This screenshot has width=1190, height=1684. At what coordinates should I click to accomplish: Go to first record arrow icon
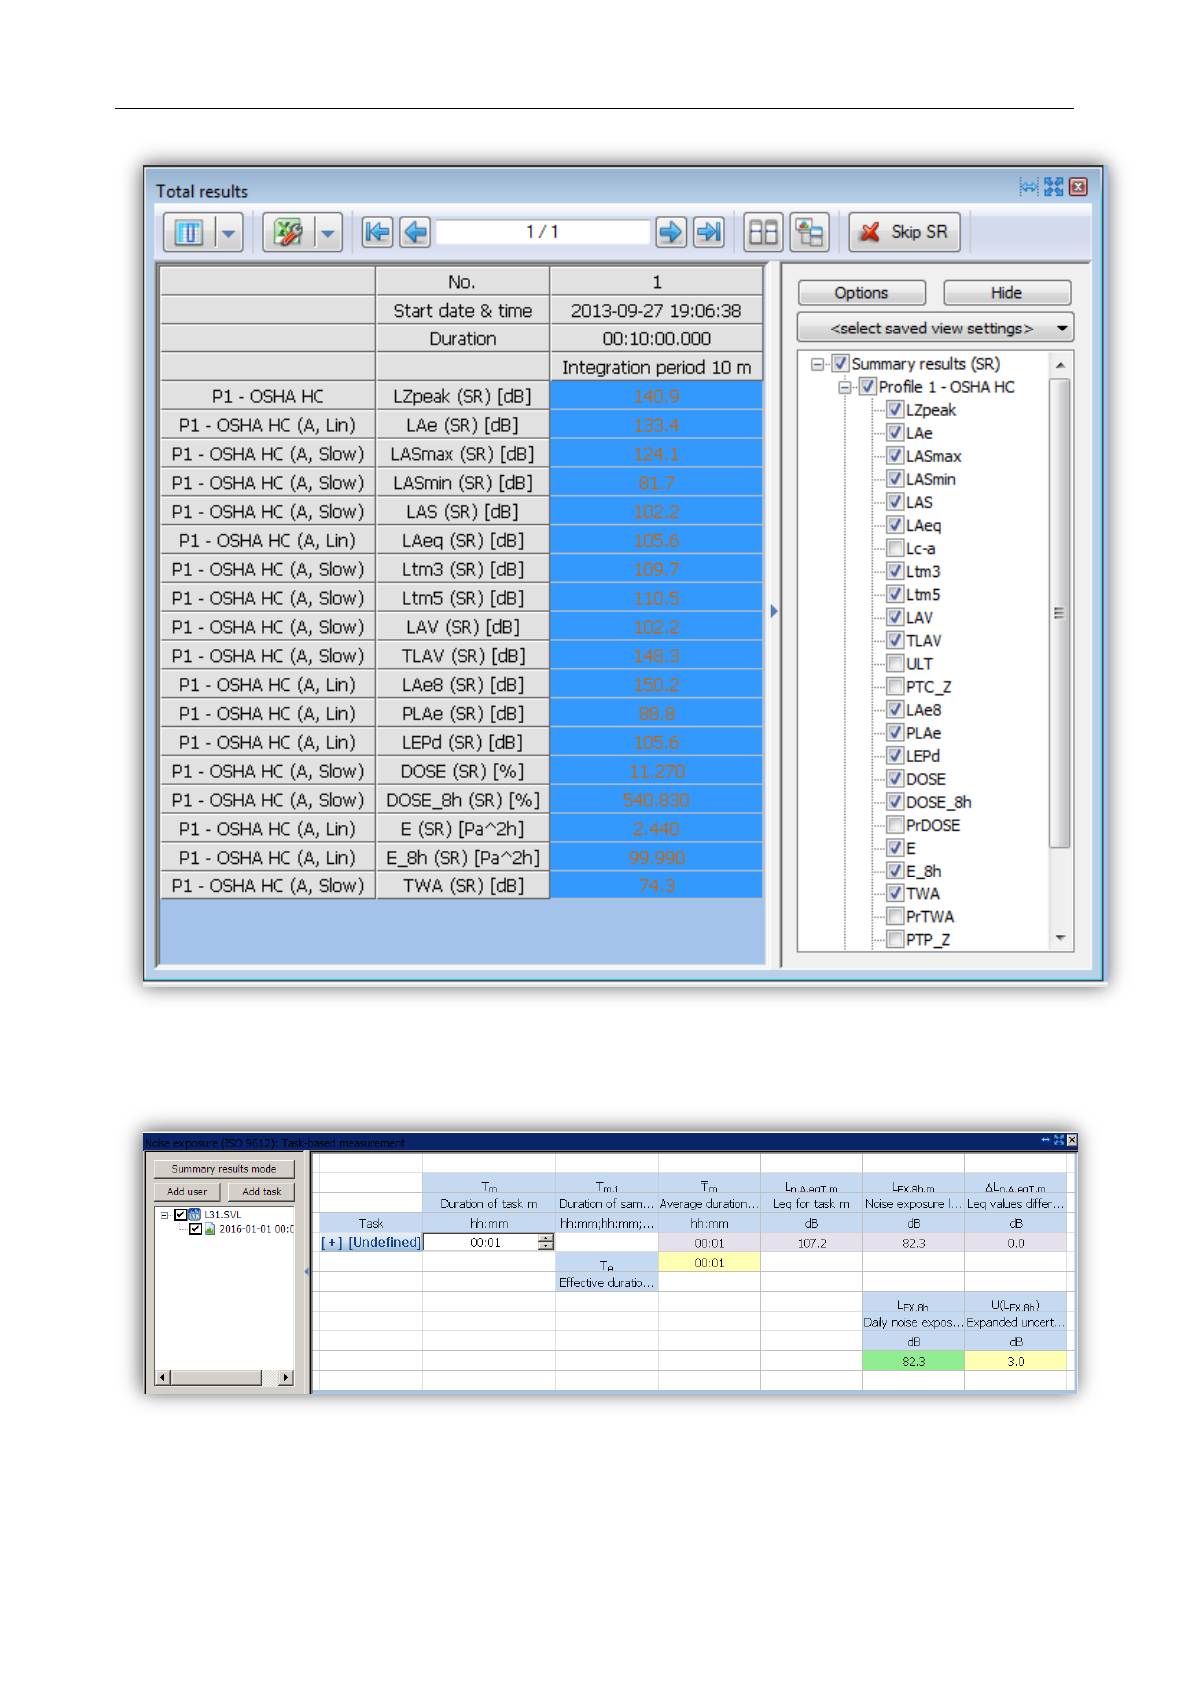pyautogui.click(x=377, y=232)
